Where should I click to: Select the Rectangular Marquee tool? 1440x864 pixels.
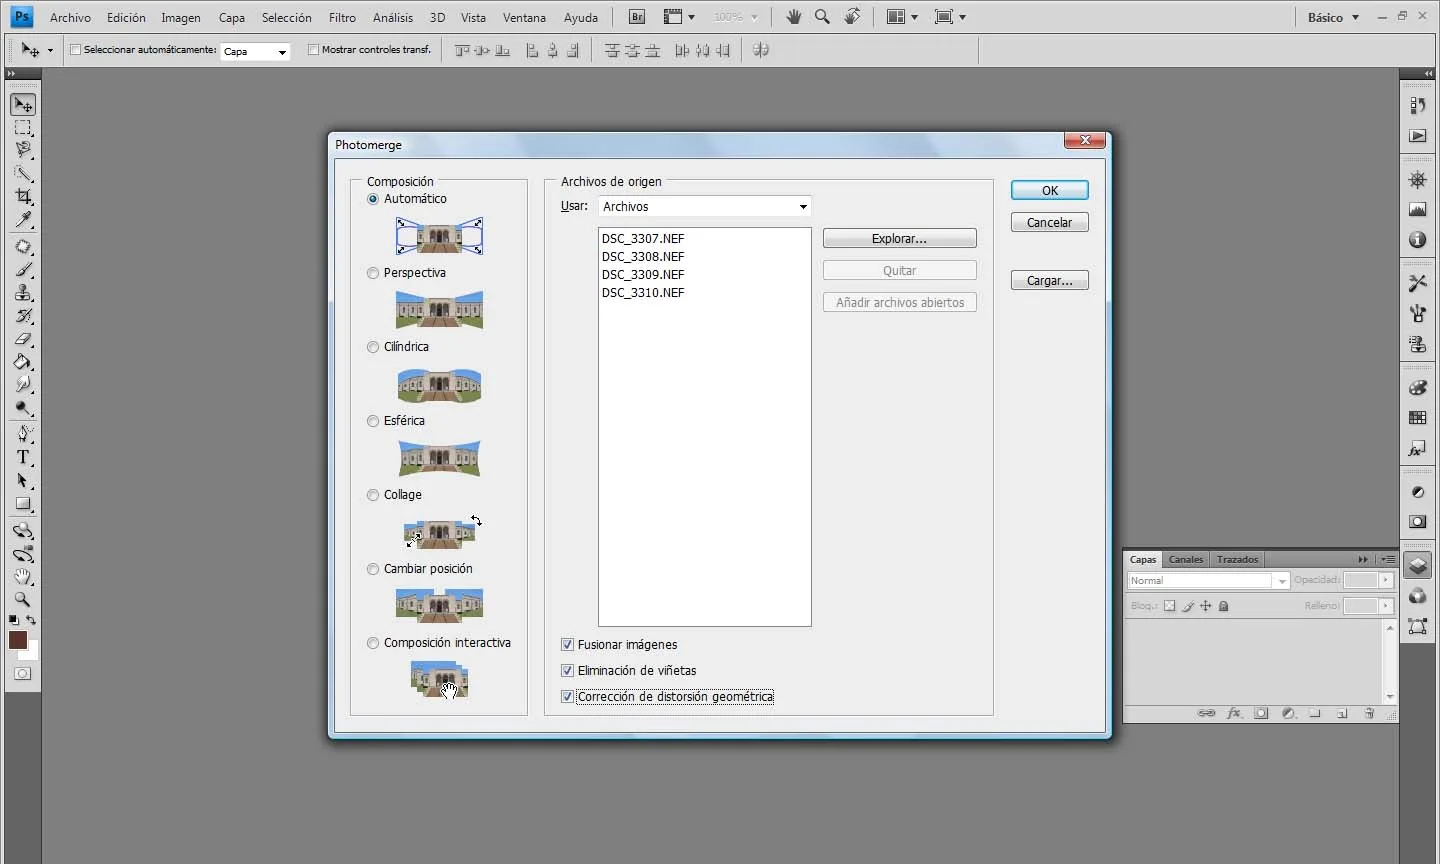(23, 128)
